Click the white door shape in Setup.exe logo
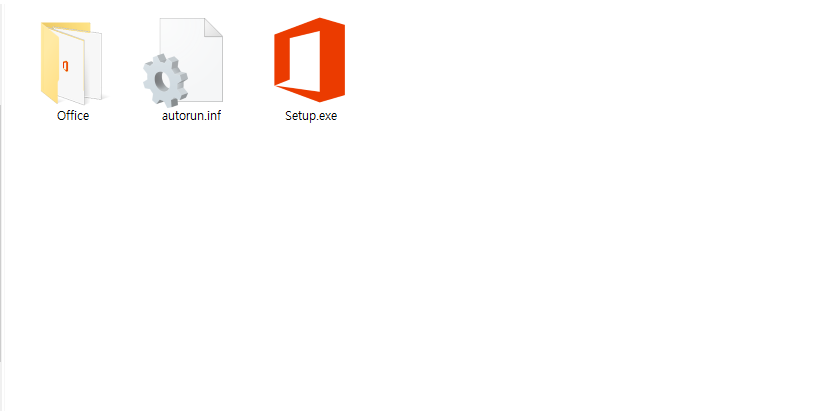This screenshot has height=415, width=820. (302, 60)
